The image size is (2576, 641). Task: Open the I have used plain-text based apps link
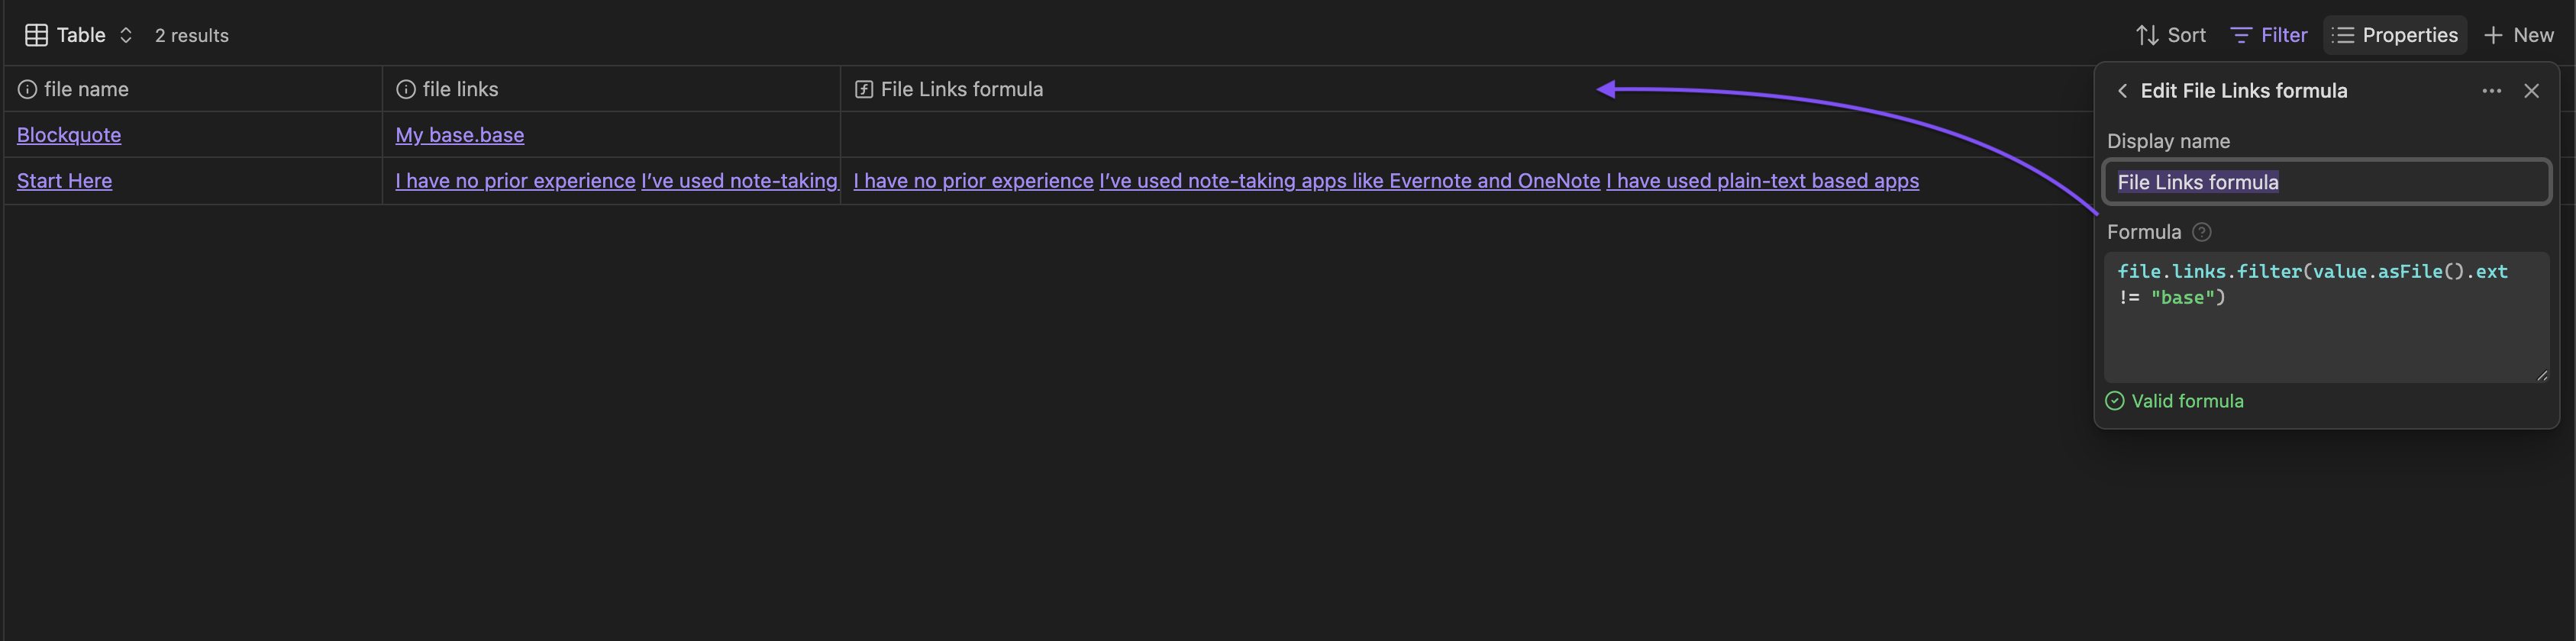point(1762,181)
